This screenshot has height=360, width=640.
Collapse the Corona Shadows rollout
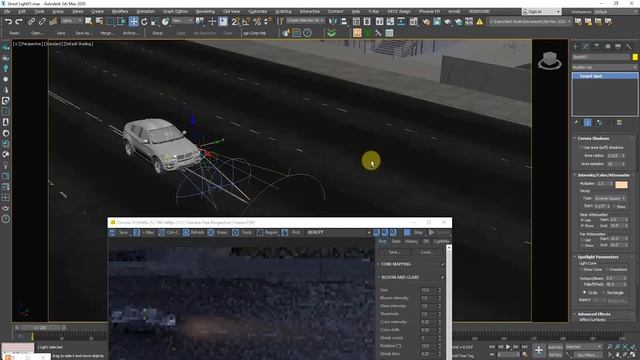(x=593, y=138)
